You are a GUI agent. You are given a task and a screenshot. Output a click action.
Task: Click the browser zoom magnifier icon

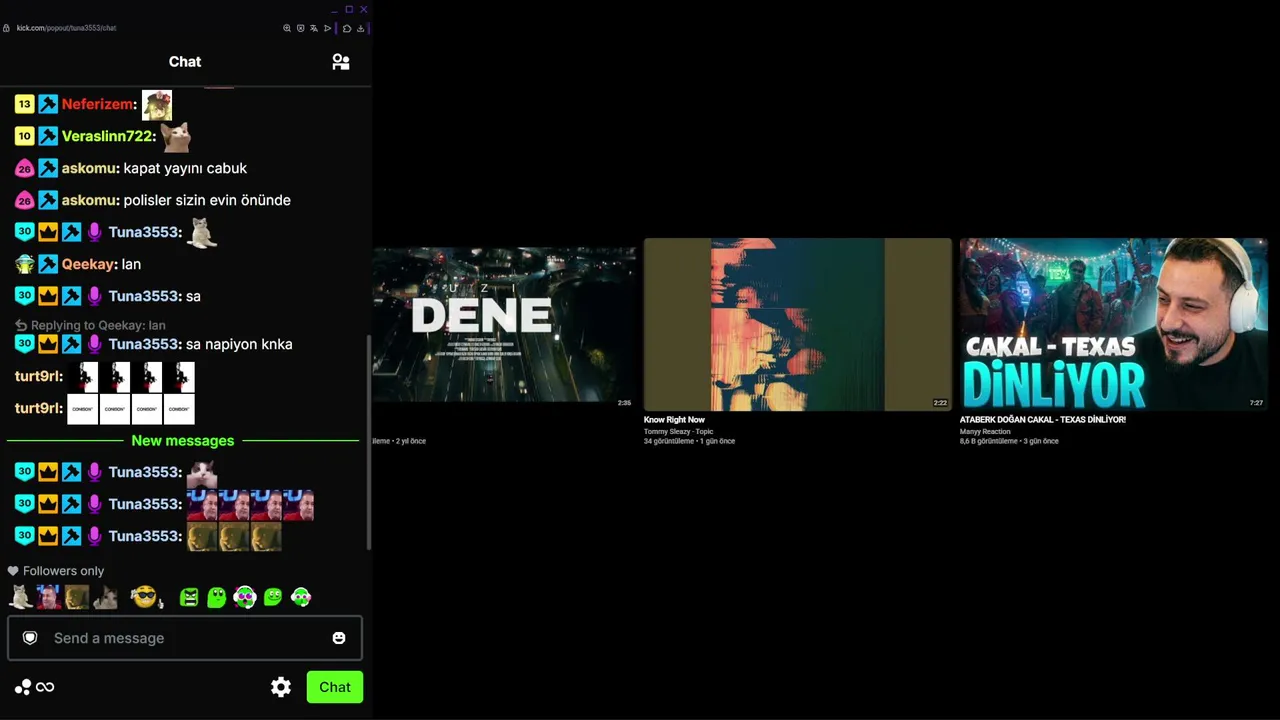coord(287,28)
